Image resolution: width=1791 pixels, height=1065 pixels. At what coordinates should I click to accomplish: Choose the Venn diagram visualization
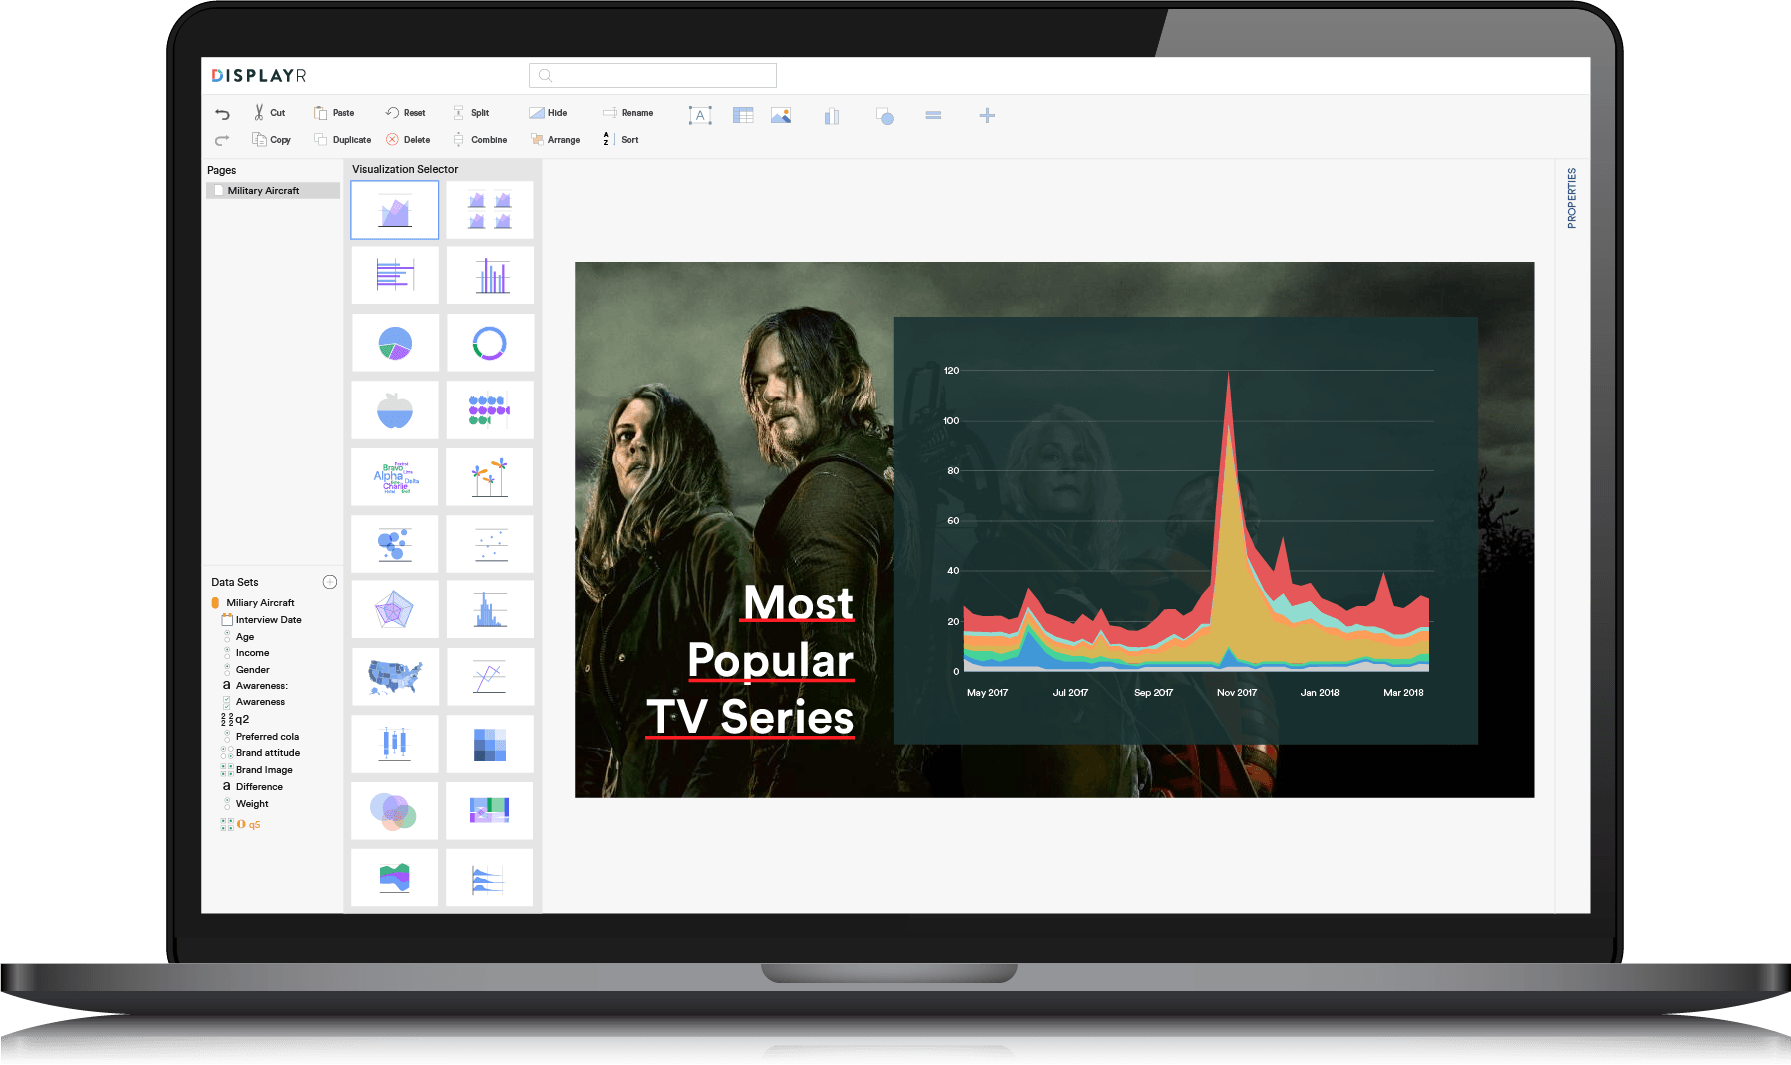point(395,811)
